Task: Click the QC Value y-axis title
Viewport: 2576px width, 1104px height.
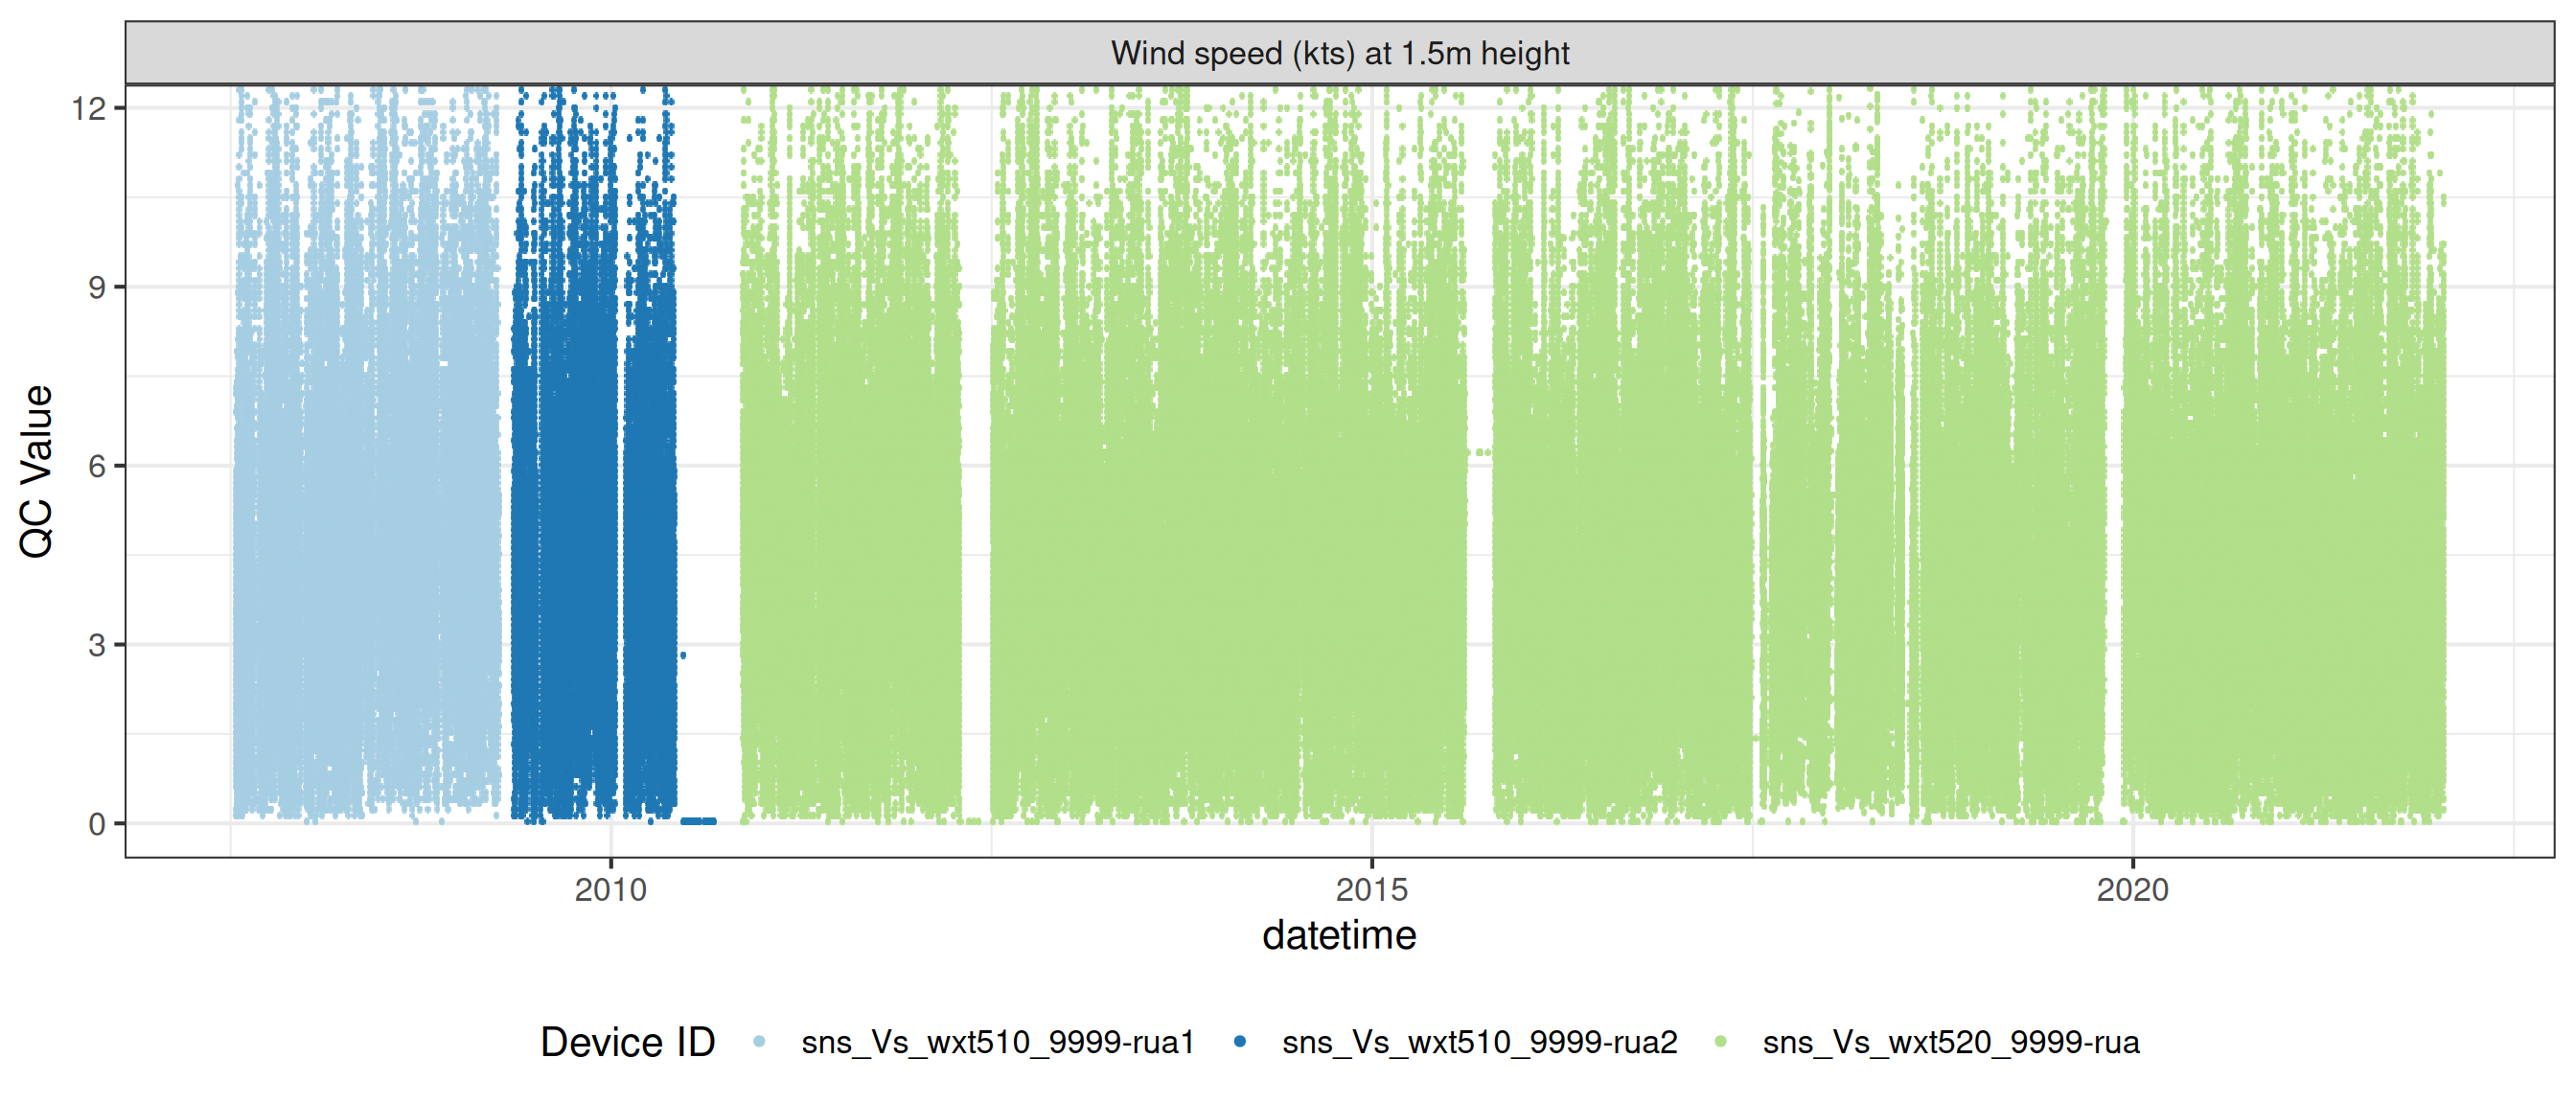Action: (x=37, y=470)
